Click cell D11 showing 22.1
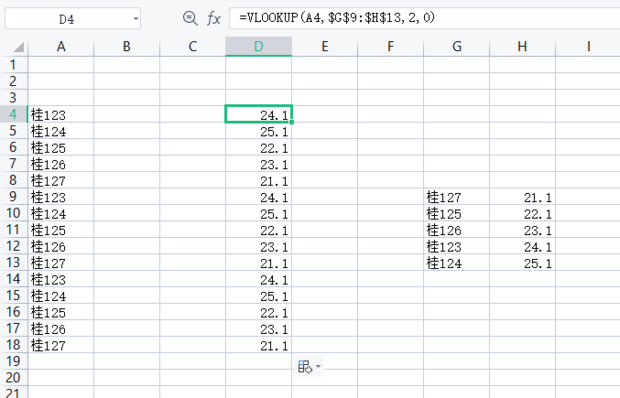 click(x=259, y=229)
